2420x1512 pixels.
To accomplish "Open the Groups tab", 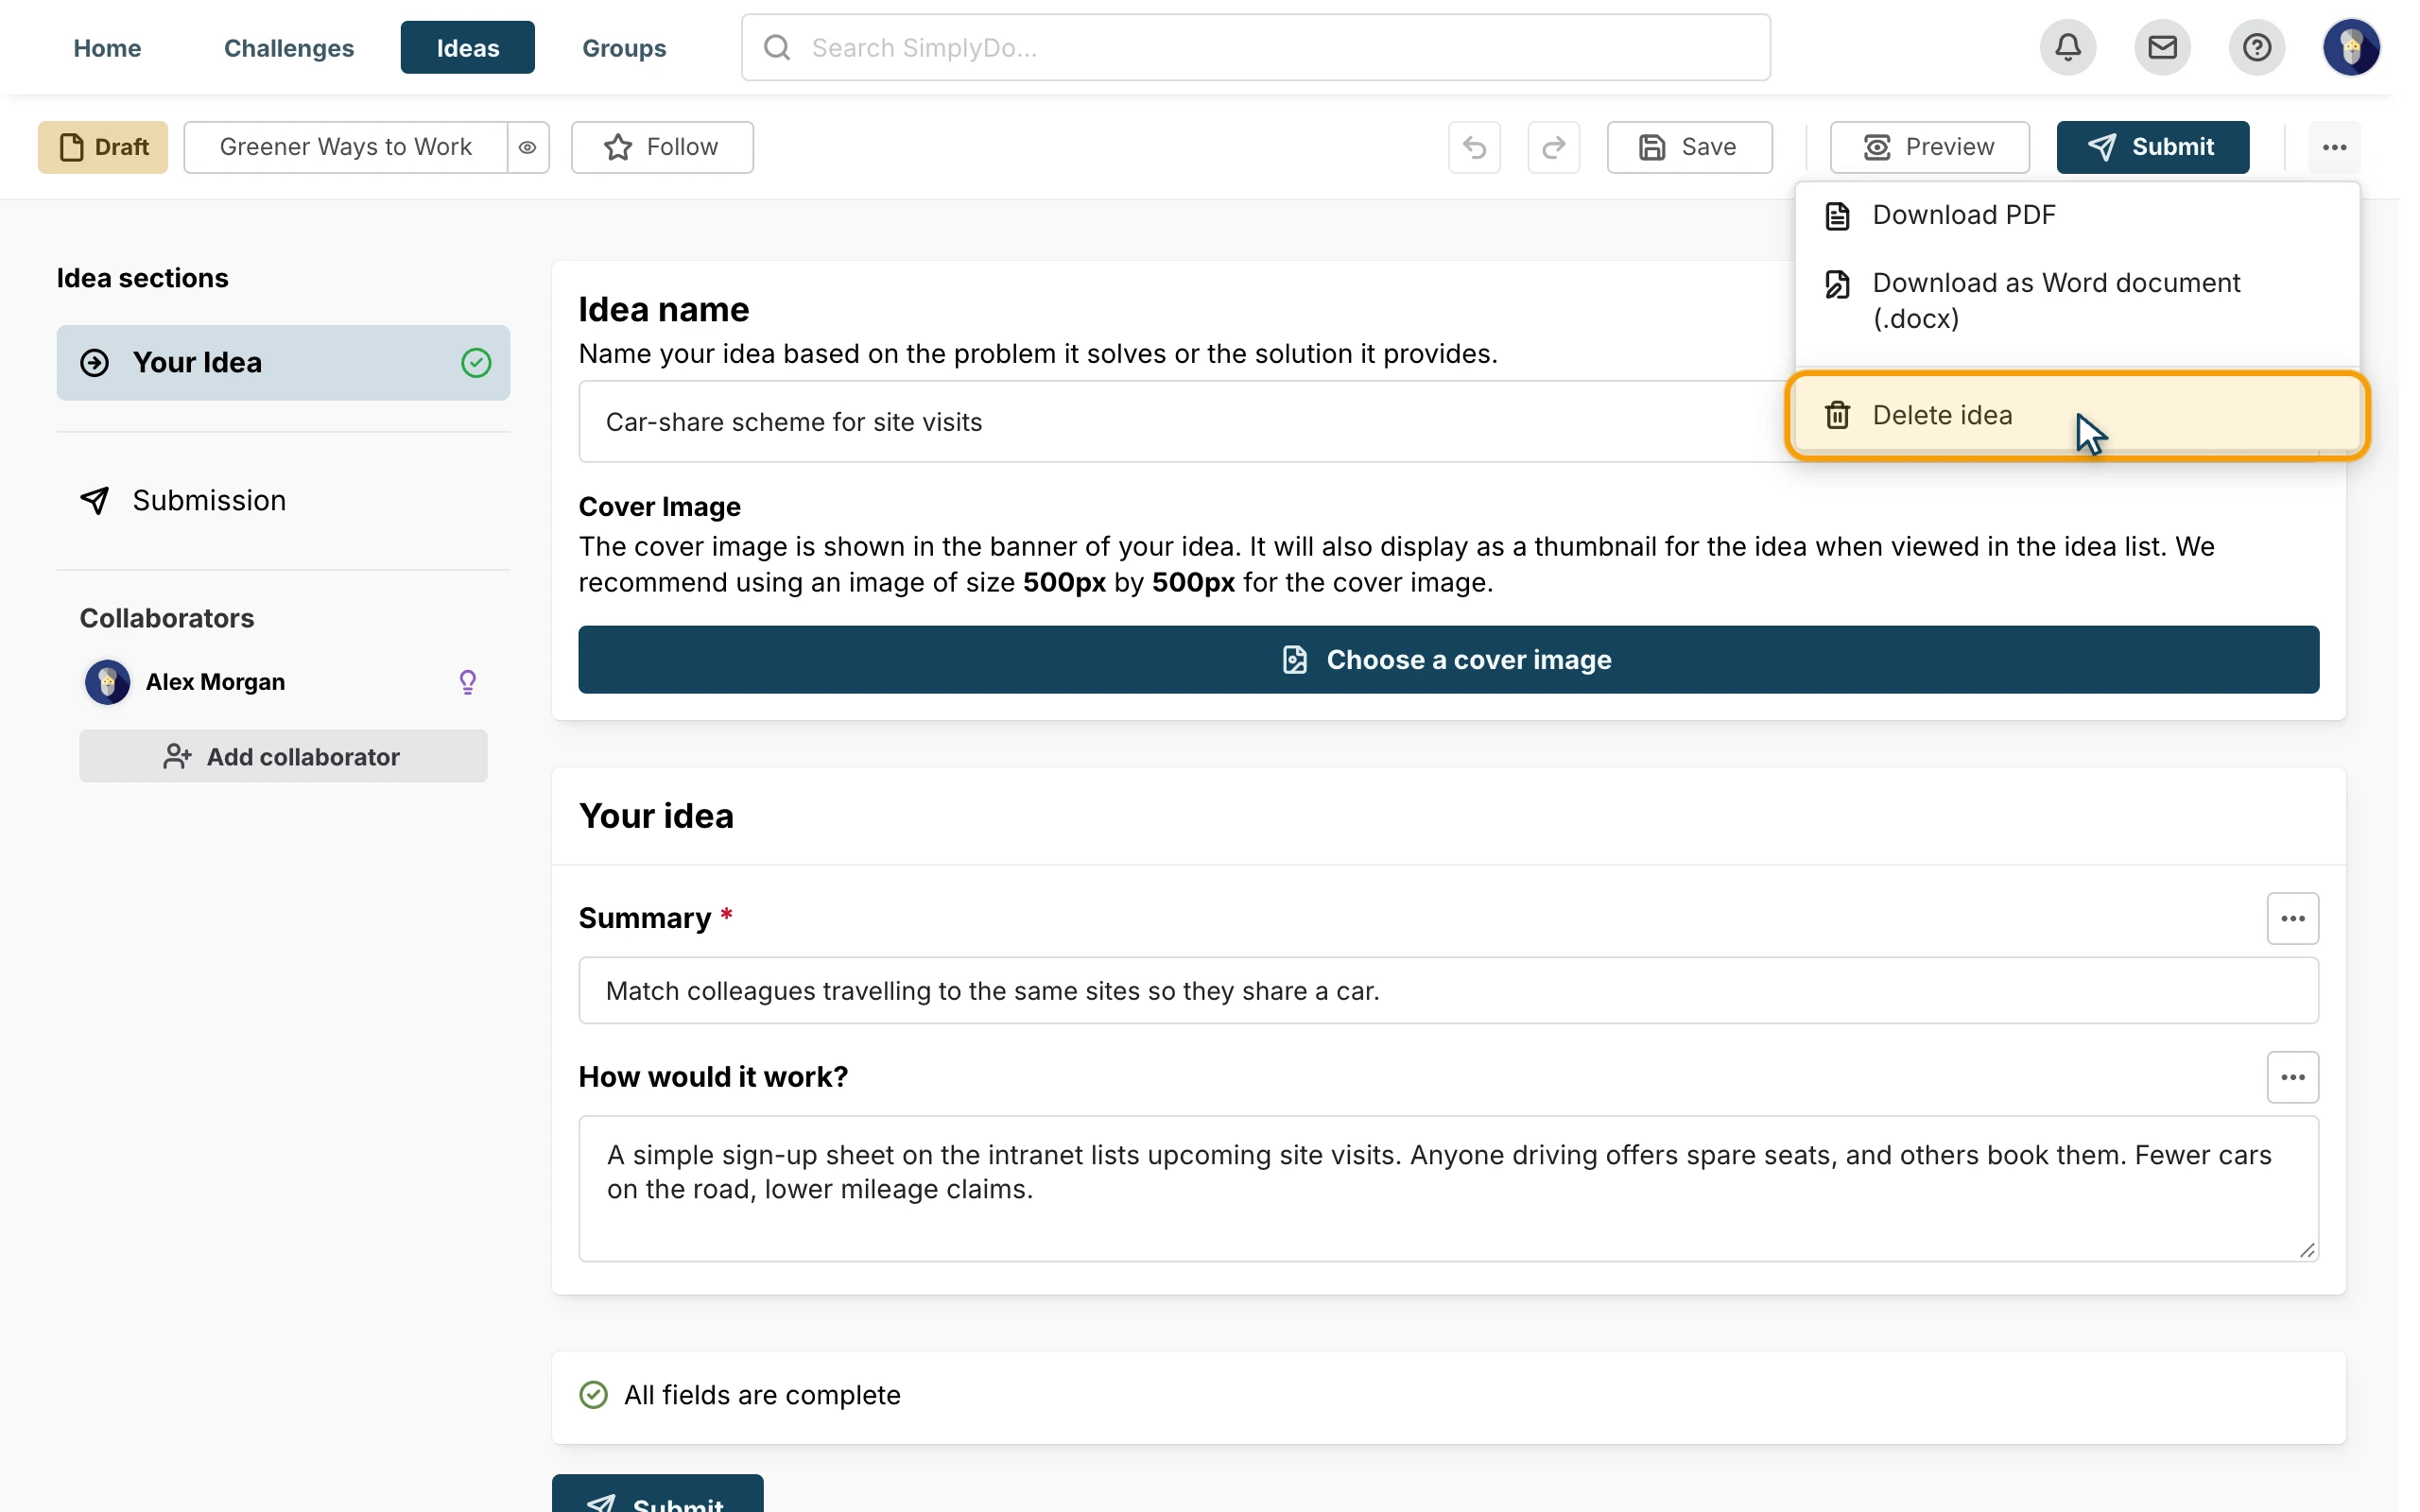I will click(624, 47).
